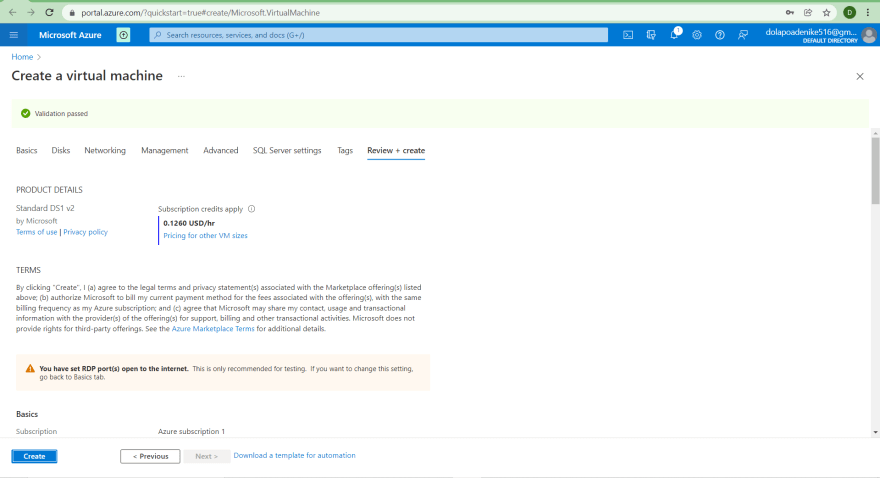Click the Standard DS1 v2 product name

click(x=45, y=208)
